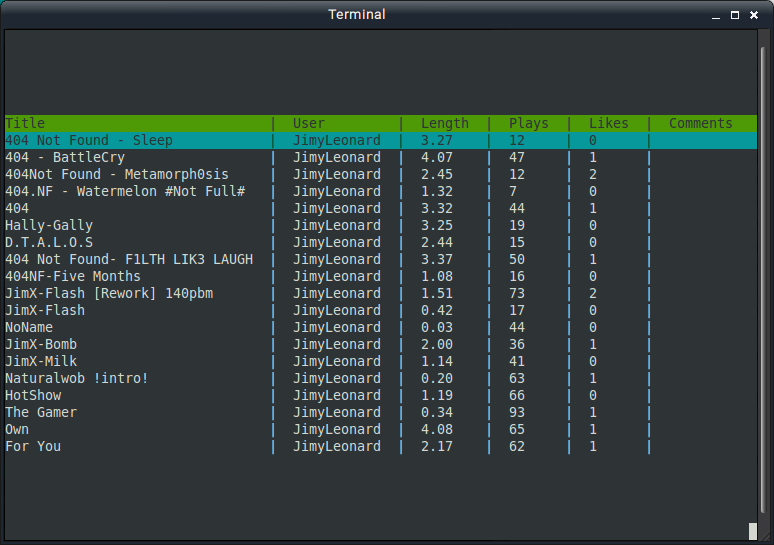Click the terminal vertical scrollbar
Screen dimensions: 774x545
click(x=764, y=280)
